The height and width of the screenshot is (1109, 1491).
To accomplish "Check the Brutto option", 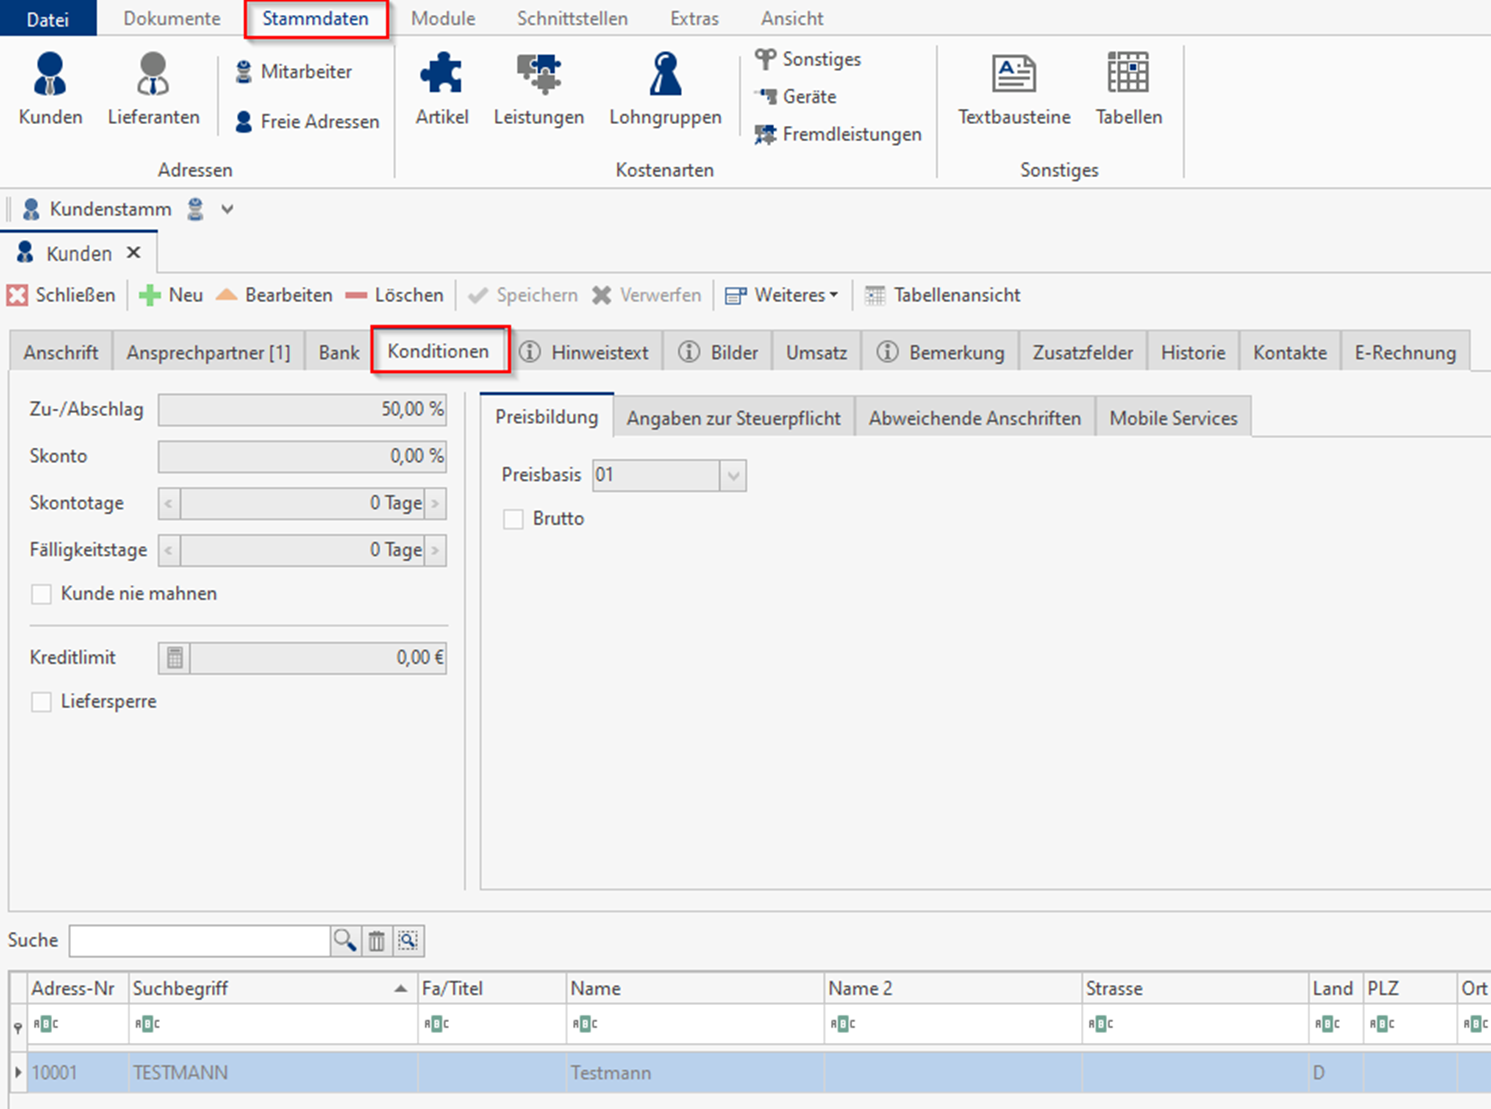I will click(514, 519).
